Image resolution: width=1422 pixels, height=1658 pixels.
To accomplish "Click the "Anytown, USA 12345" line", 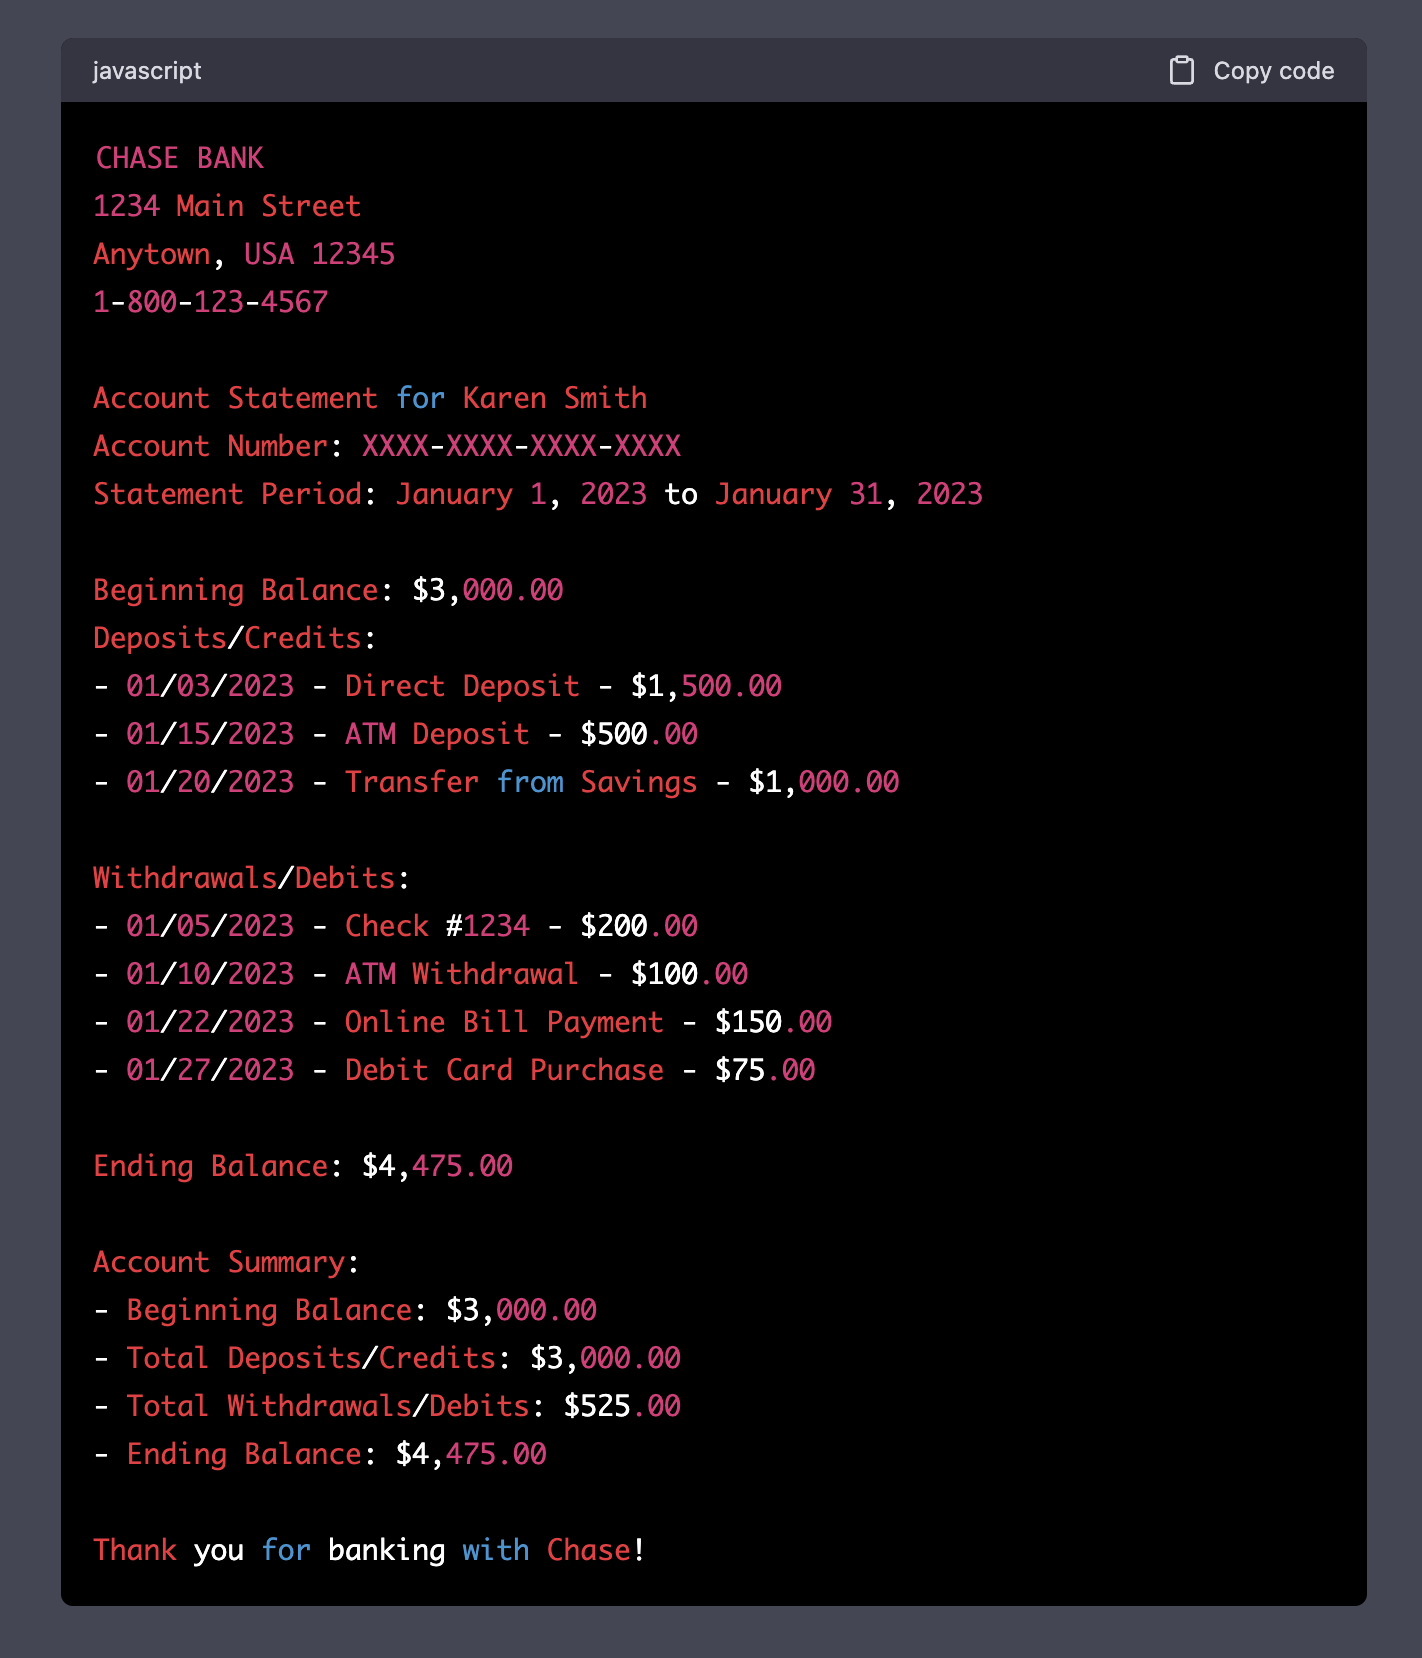I will 244,254.
